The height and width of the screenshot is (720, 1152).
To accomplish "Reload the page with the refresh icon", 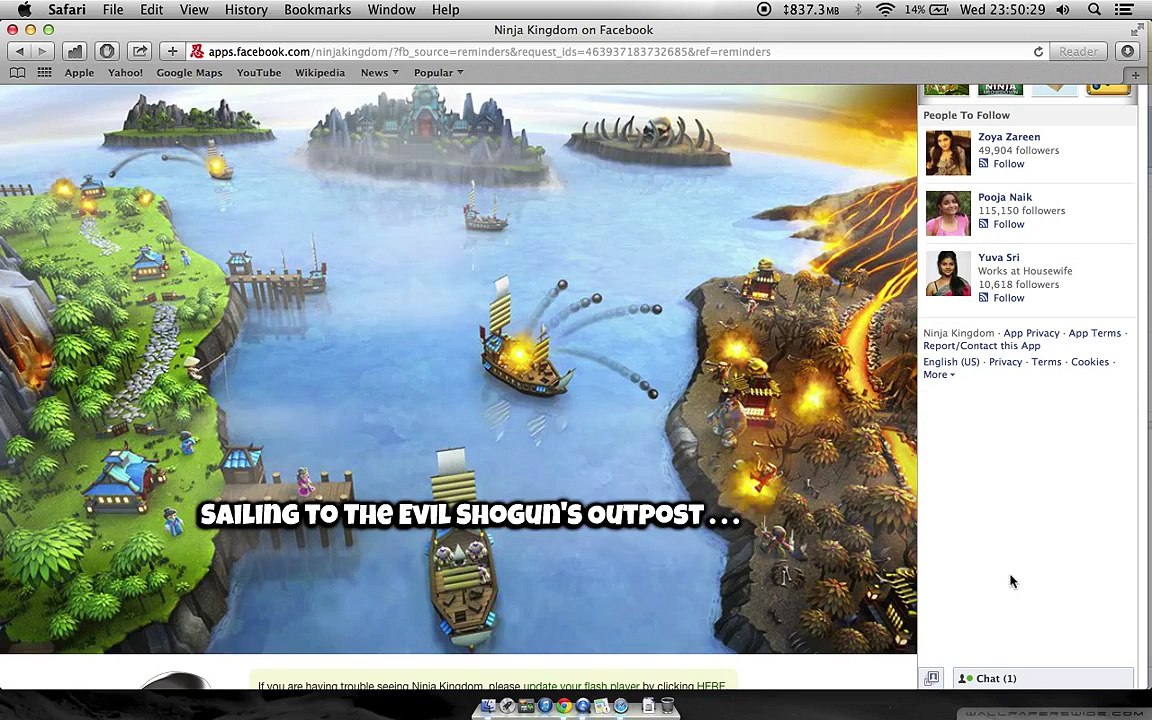I will click(x=1038, y=51).
